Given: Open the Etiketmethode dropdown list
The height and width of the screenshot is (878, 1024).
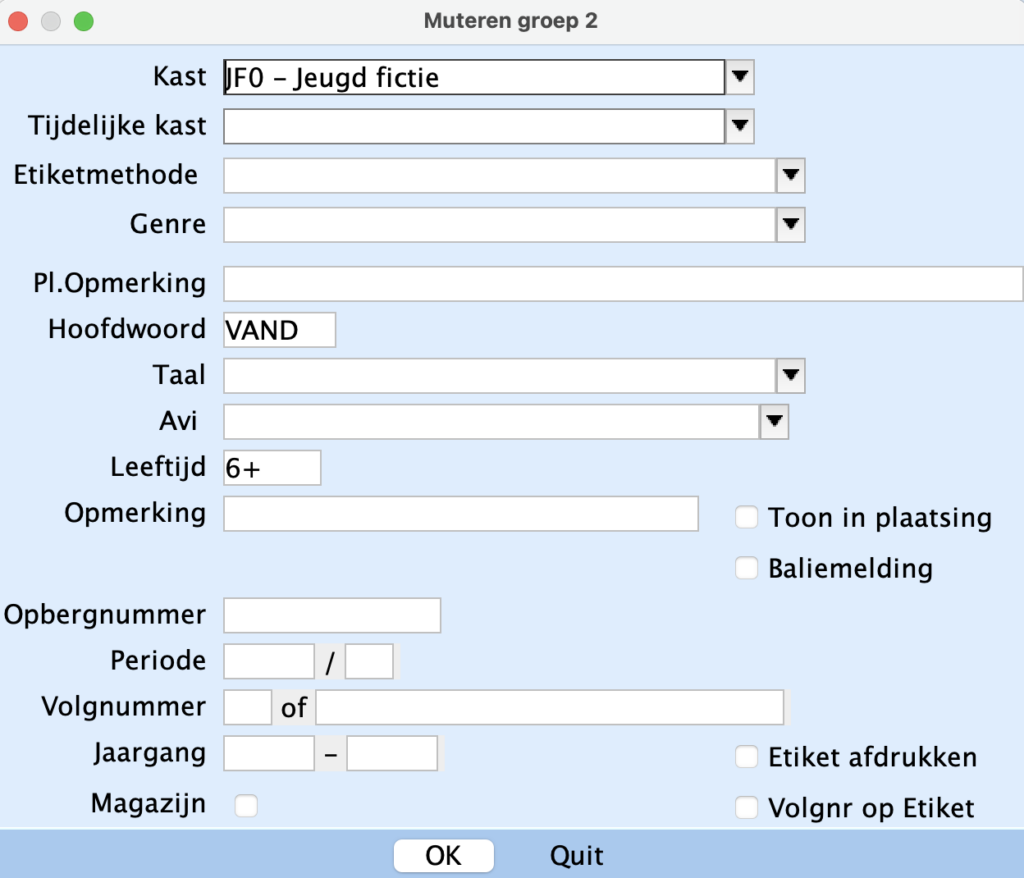Looking at the screenshot, I should point(791,176).
